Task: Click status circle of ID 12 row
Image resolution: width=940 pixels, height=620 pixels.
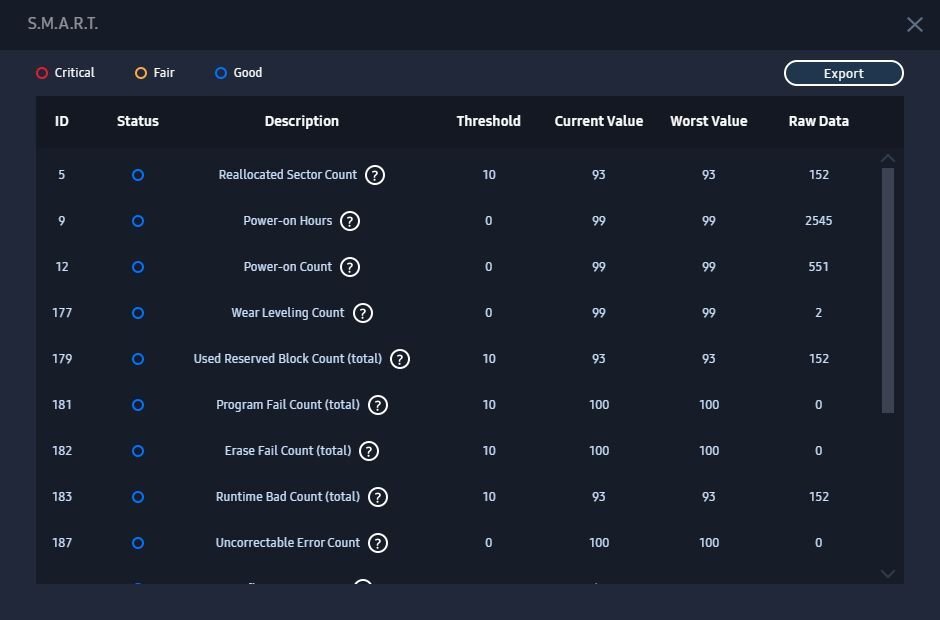Action: tap(138, 267)
